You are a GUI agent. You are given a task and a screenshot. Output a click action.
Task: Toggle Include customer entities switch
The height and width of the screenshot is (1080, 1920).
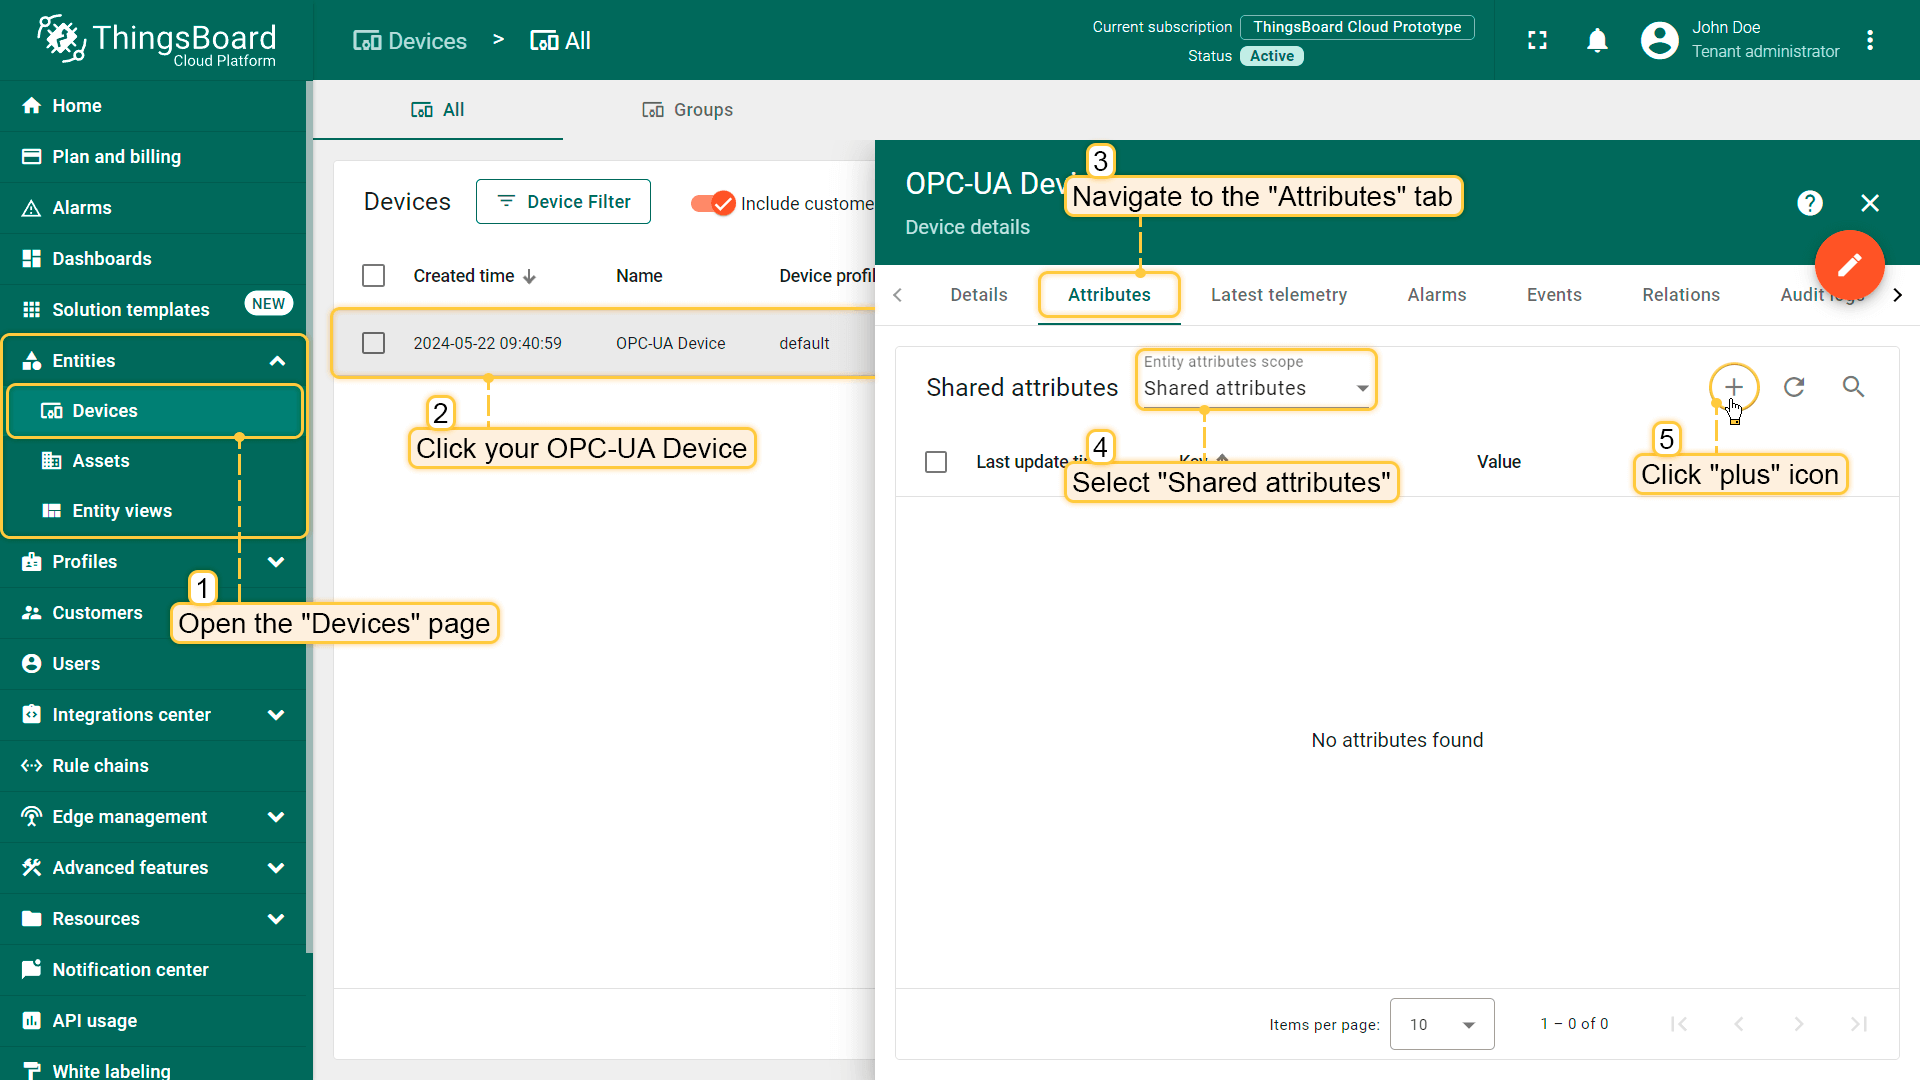[713, 203]
